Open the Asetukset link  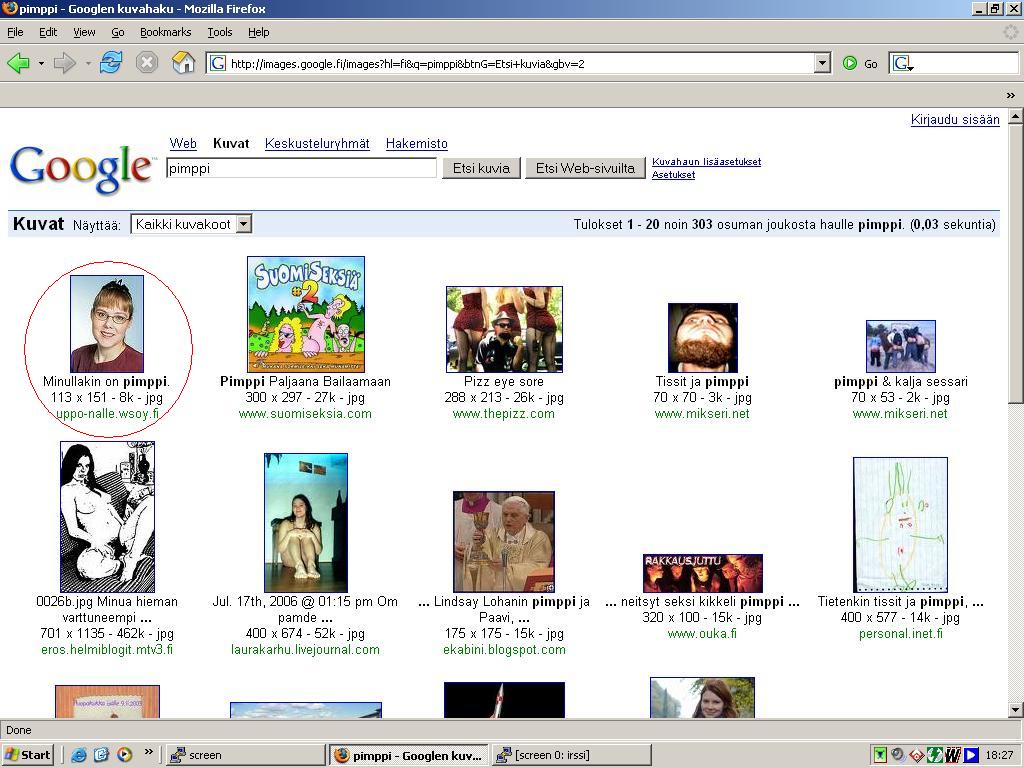click(x=673, y=174)
